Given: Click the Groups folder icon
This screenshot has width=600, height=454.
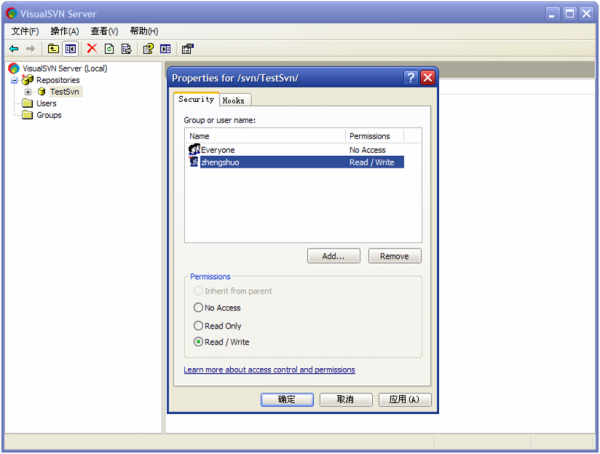Looking at the screenshot, I should (27, 115).
